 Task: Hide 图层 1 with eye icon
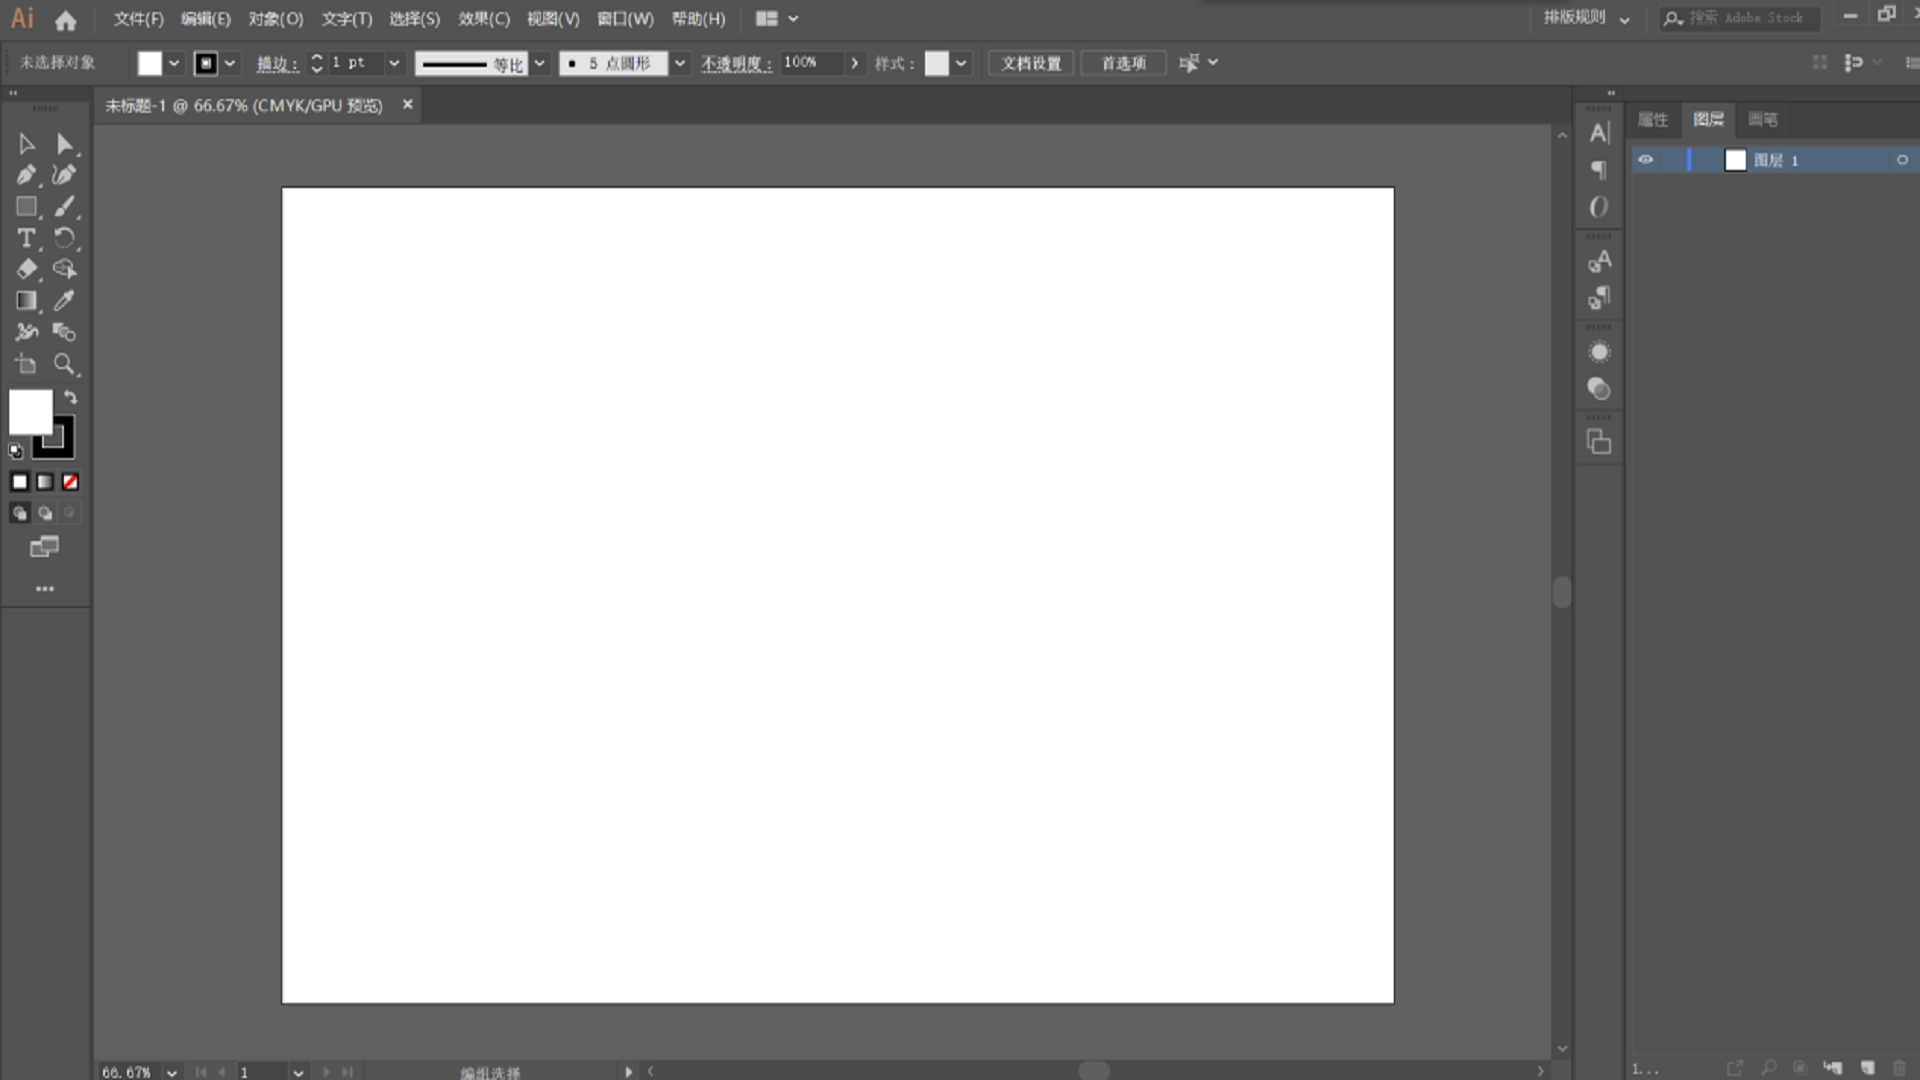click(x=1646, y=160)
